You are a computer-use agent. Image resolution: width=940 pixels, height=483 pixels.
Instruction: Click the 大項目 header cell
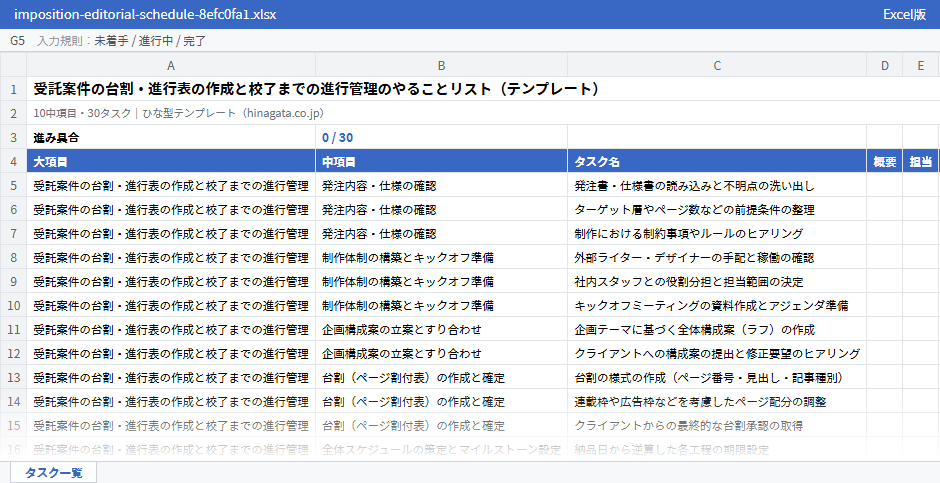[x=171, y=161]
